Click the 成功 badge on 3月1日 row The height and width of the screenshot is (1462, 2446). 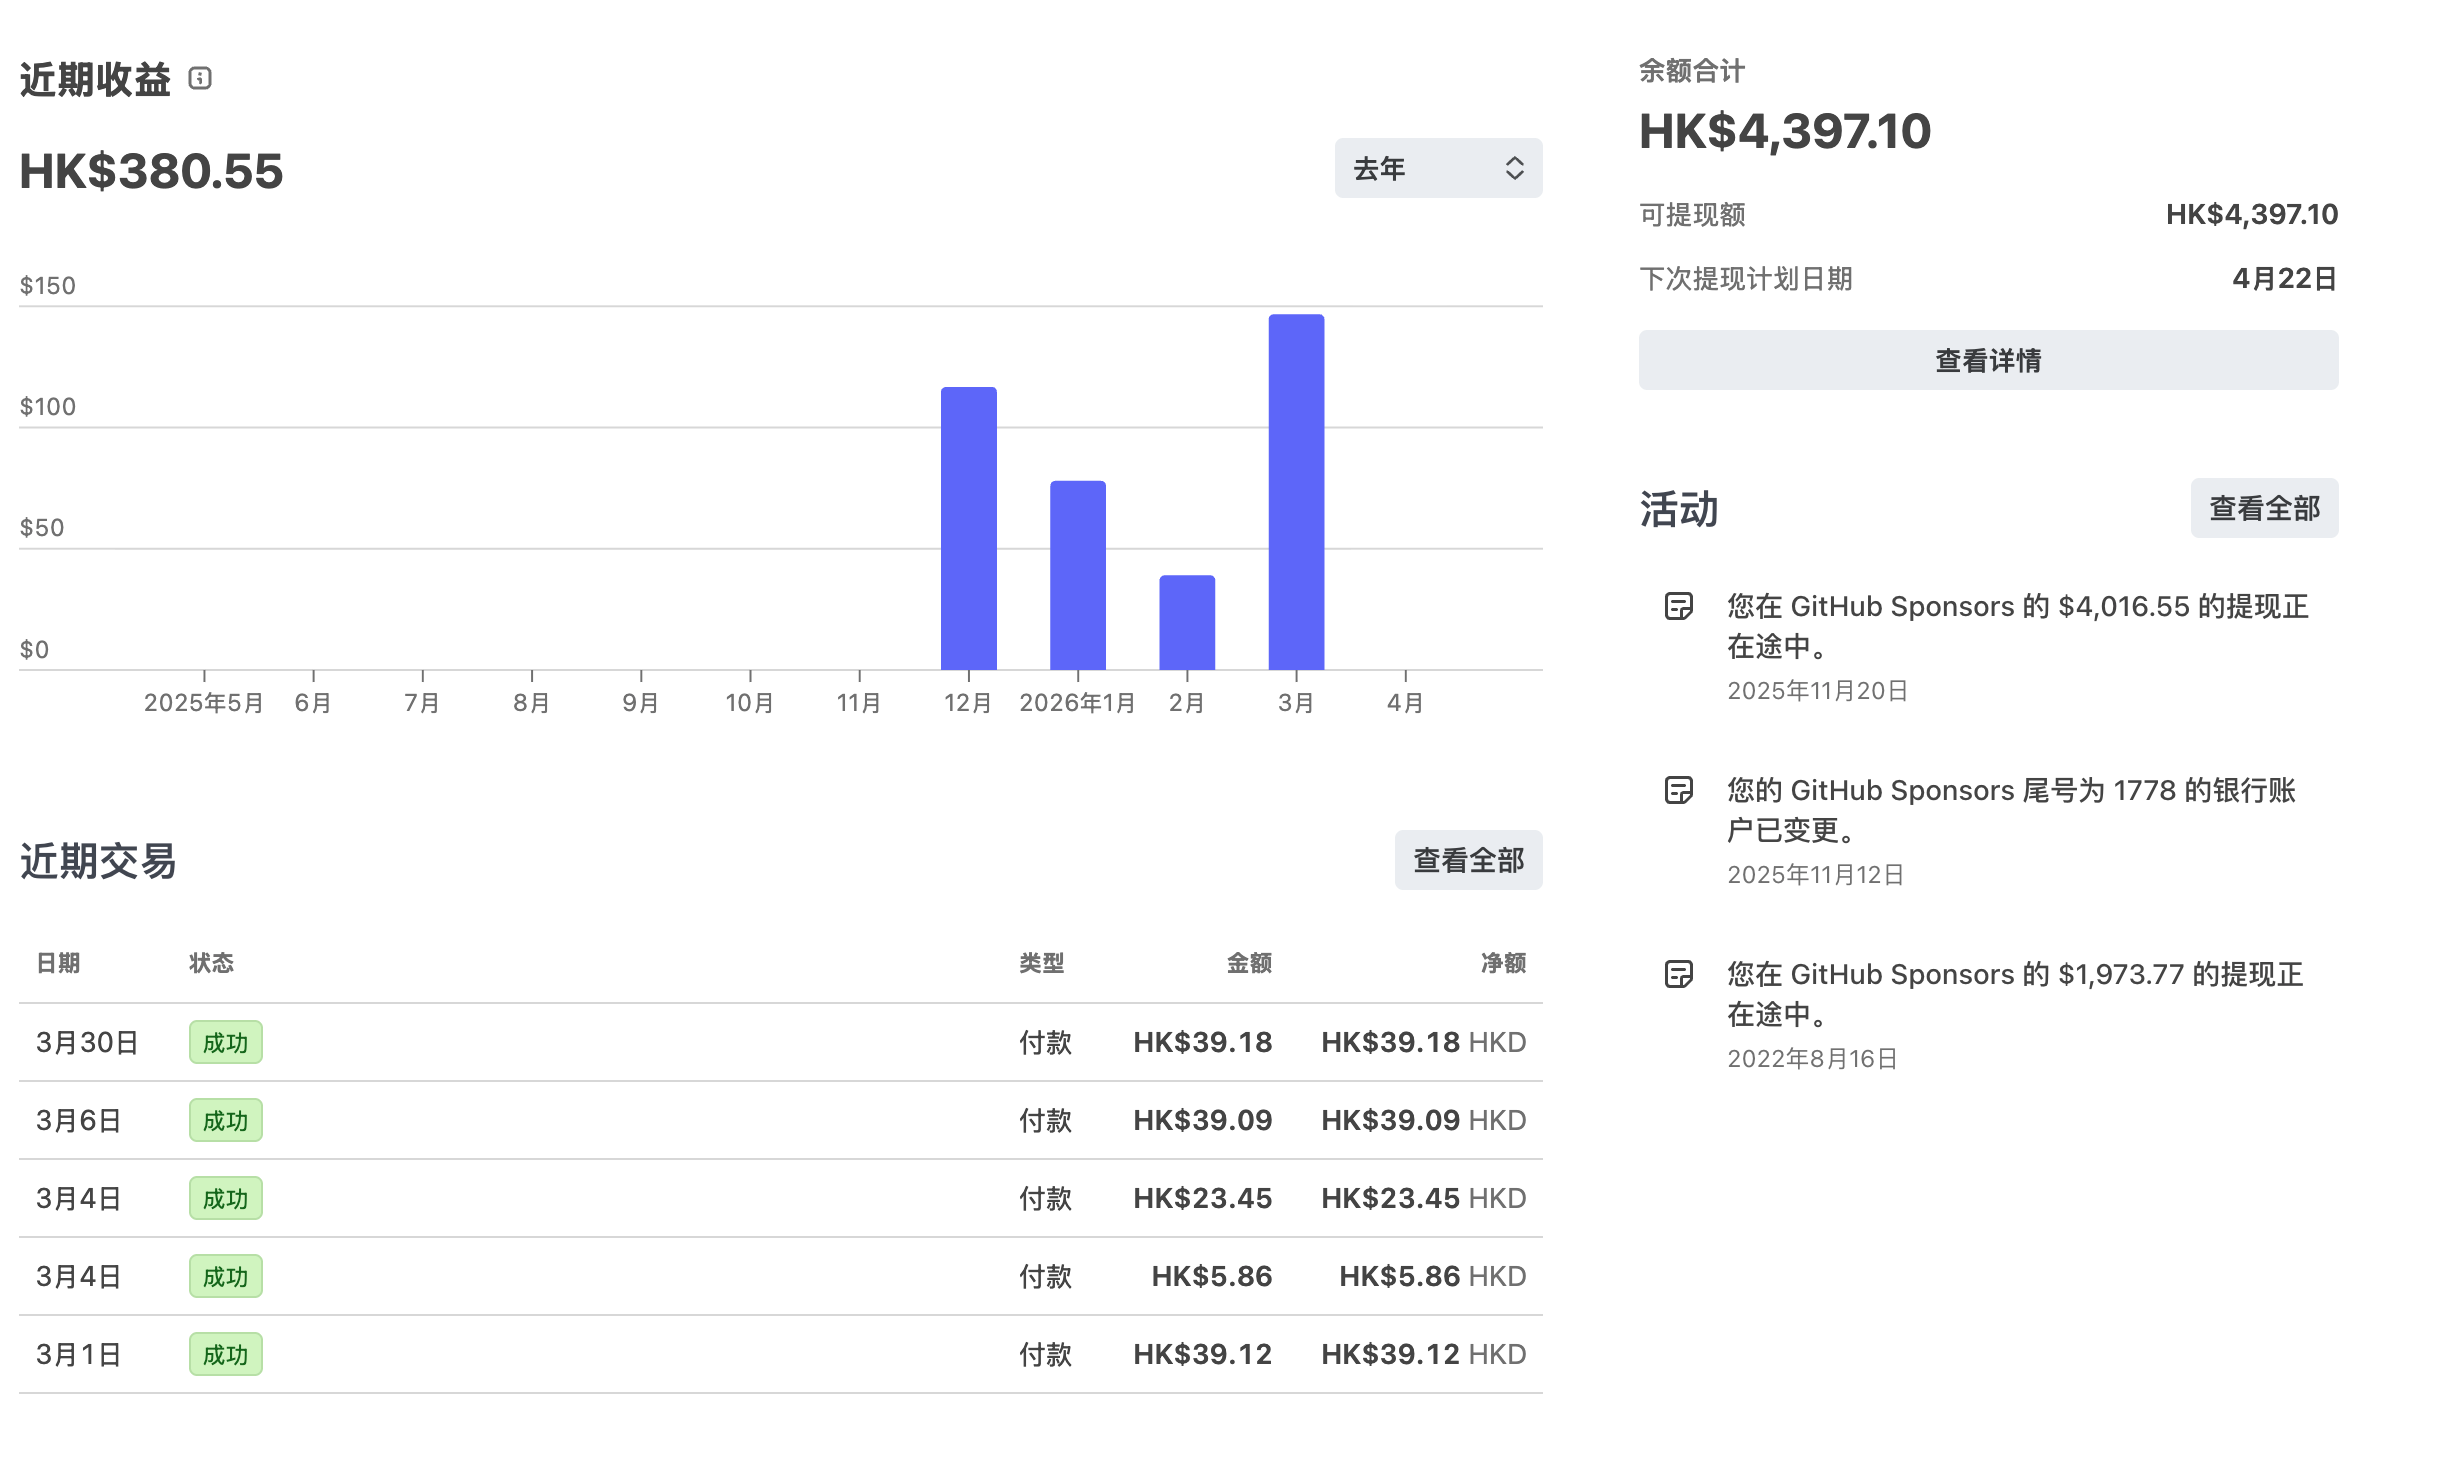[x=225, y=1354]
